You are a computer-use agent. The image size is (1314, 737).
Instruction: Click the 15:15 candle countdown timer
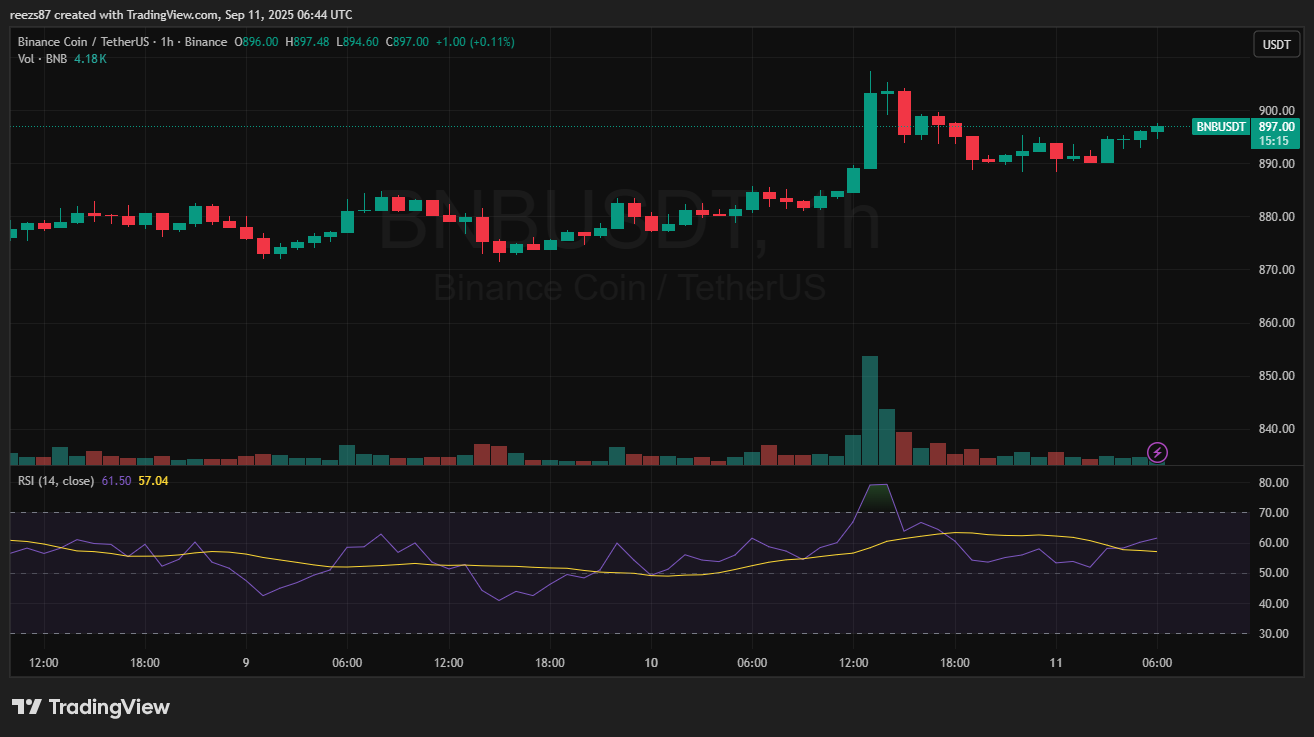click(1272, 141)
